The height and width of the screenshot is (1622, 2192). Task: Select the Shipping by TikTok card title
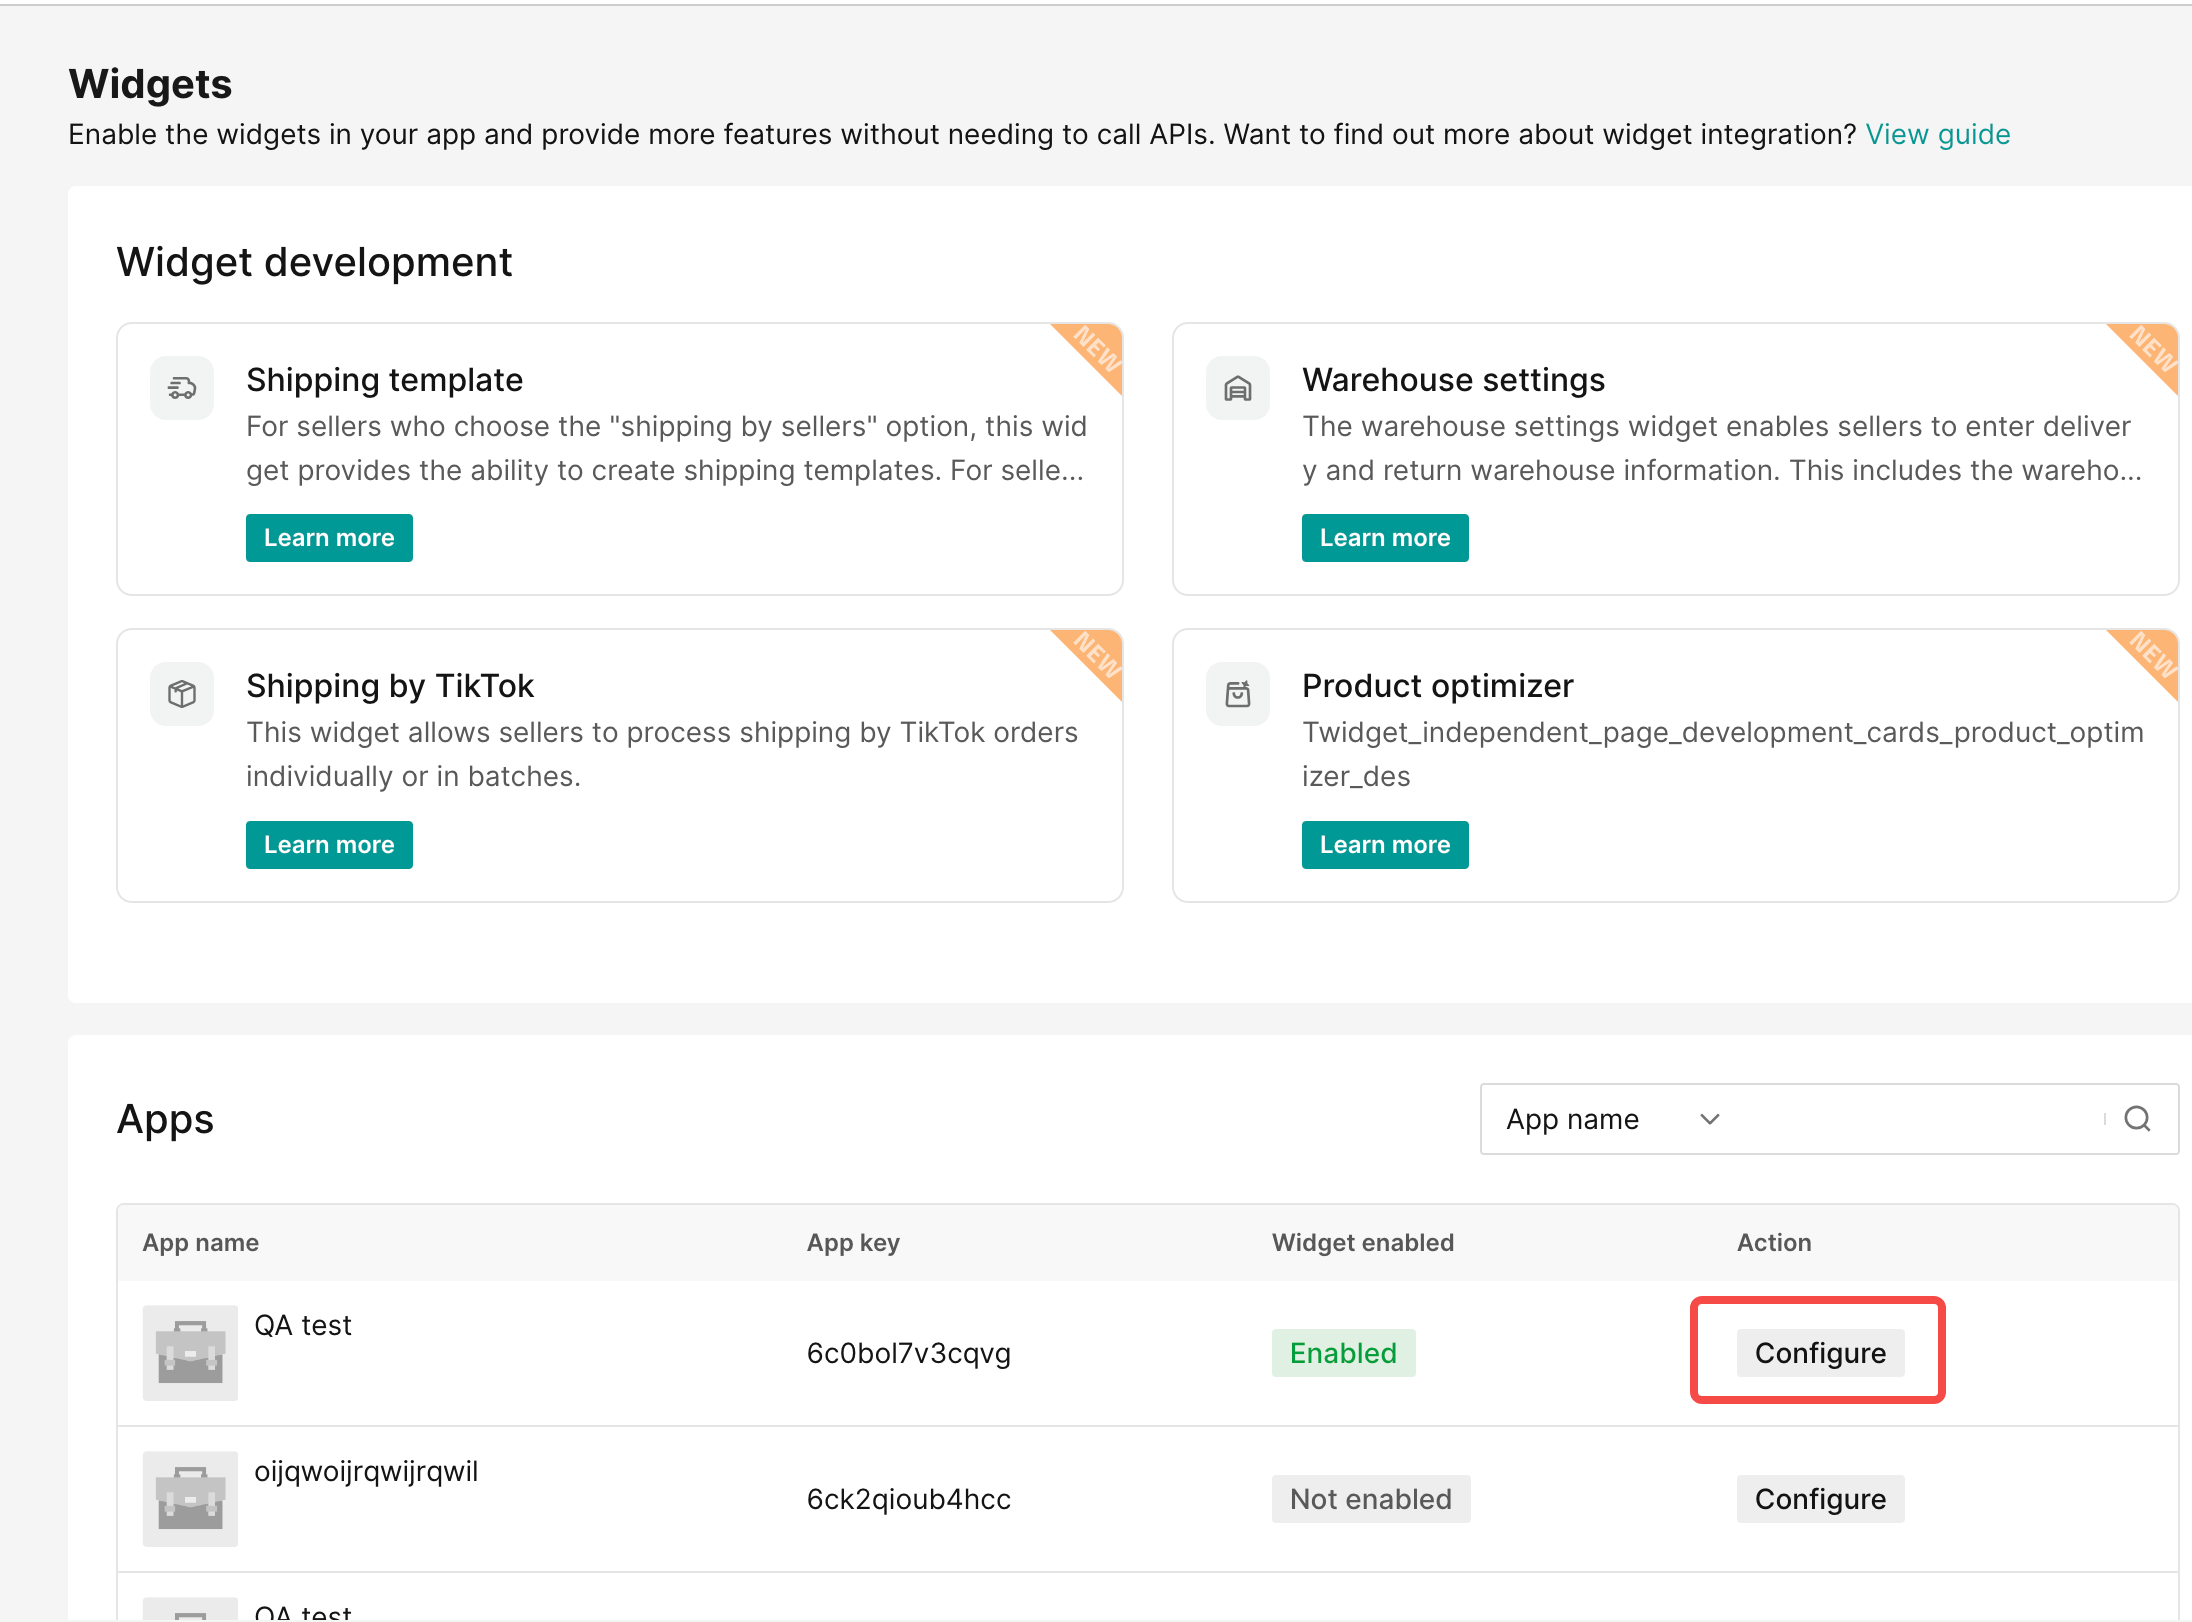(390, 686)
